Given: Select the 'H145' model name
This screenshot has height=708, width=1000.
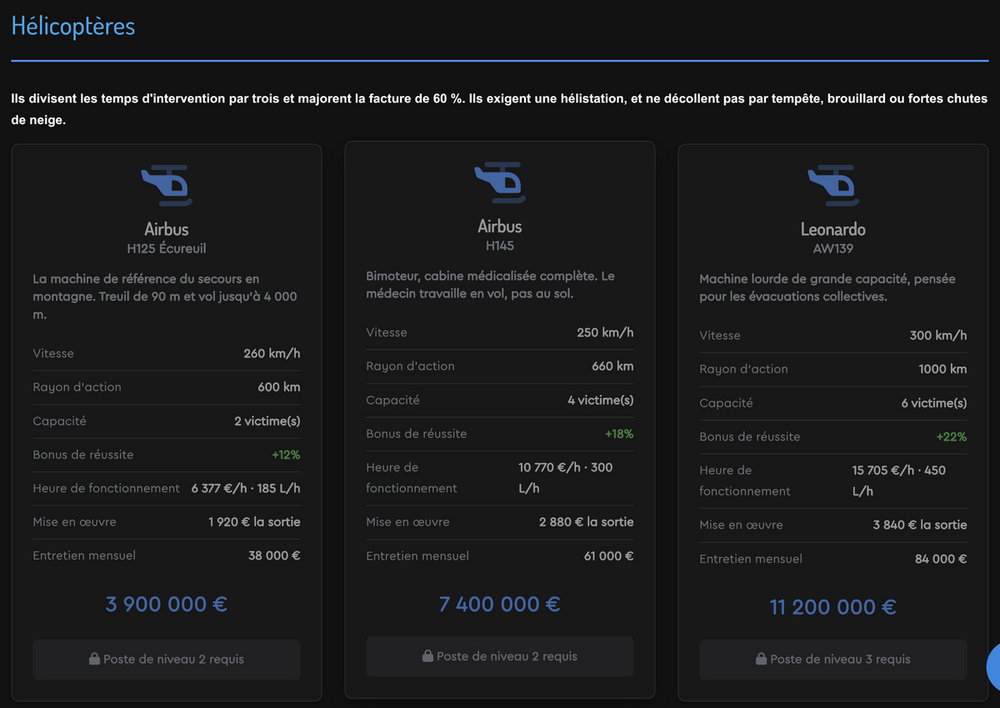Looking at the screenshot, I should pos(500,246).
